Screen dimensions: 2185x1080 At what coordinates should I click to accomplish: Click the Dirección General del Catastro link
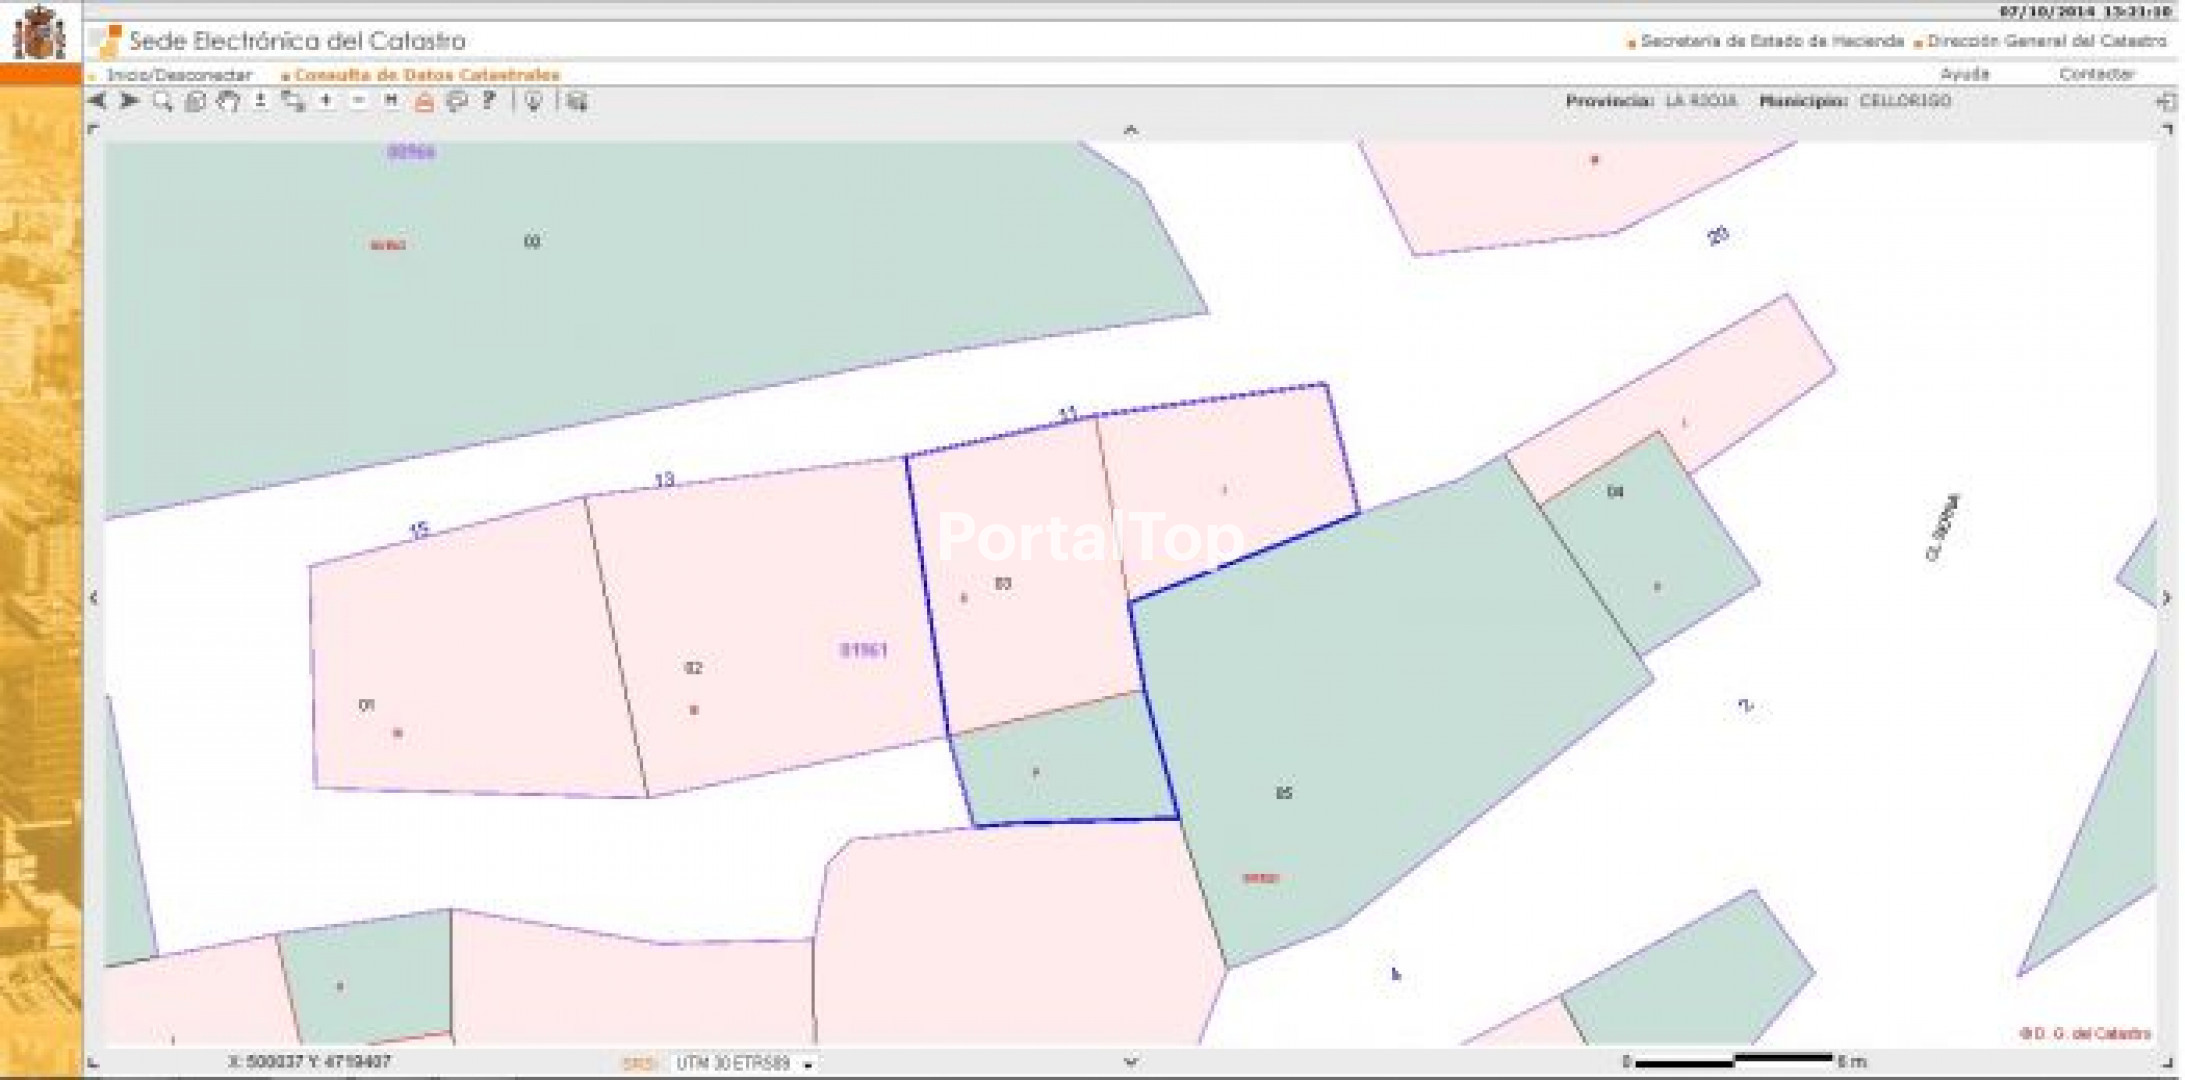tap(2046, 42)
